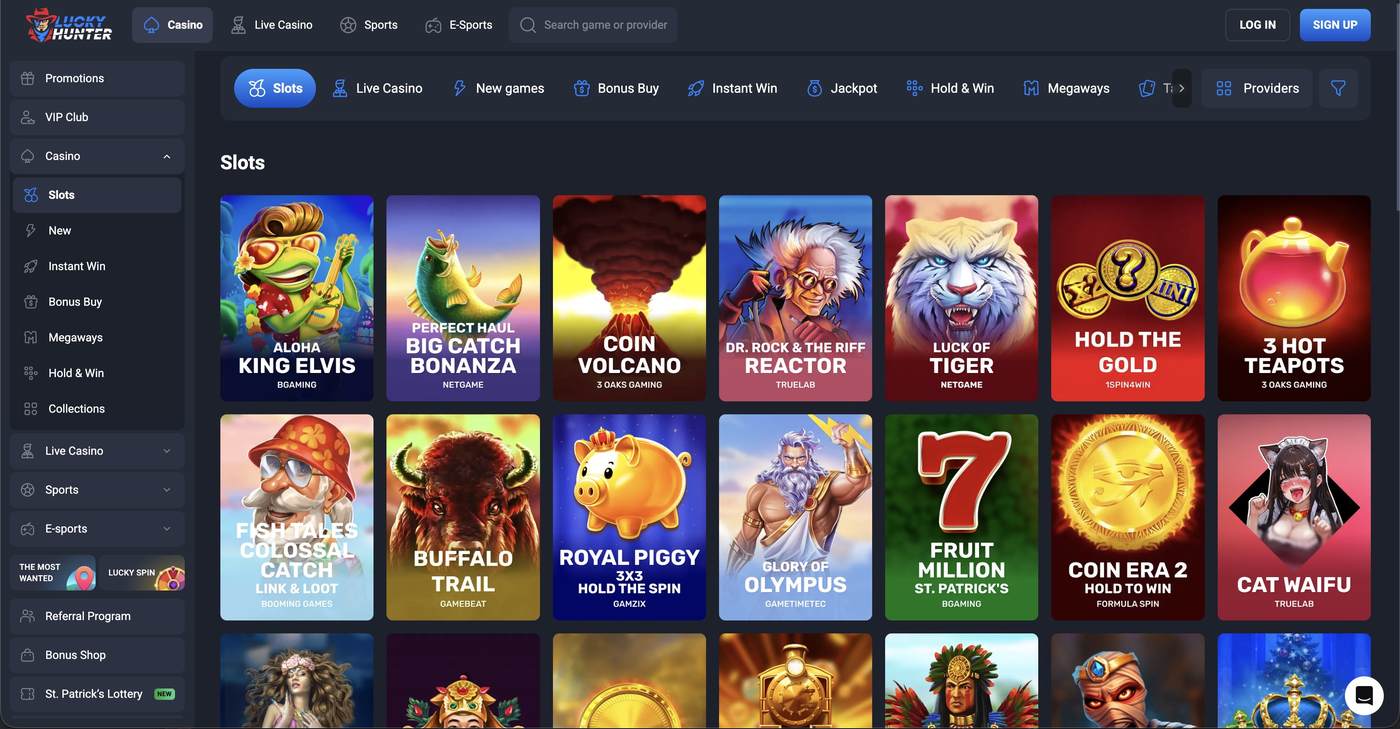Select Megaways in the Casino submenu
This screenshot has width=1400, height=729.
point(97,338)
